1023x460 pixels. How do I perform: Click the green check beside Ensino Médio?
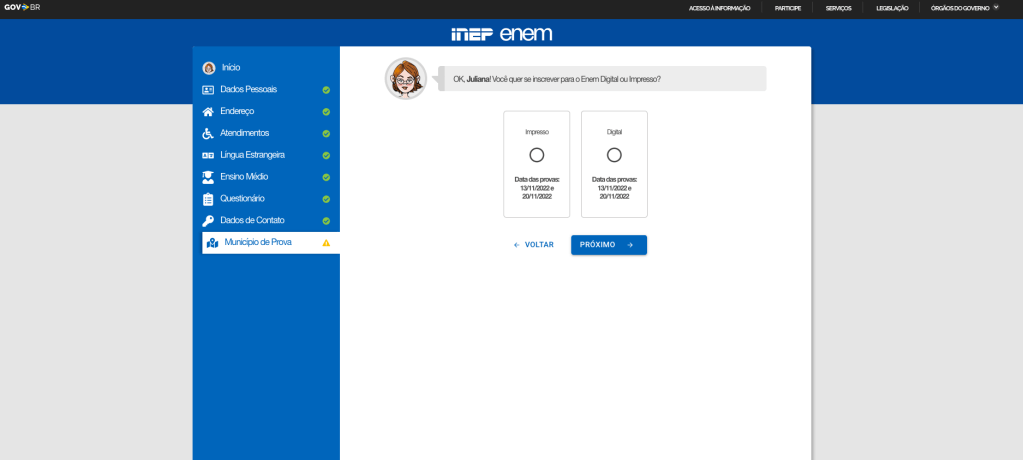click(x=326, y=177)
